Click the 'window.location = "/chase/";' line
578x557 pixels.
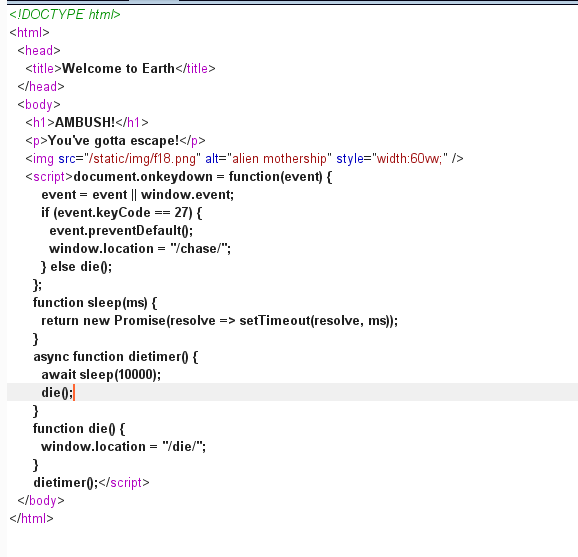tap(140, 249)
